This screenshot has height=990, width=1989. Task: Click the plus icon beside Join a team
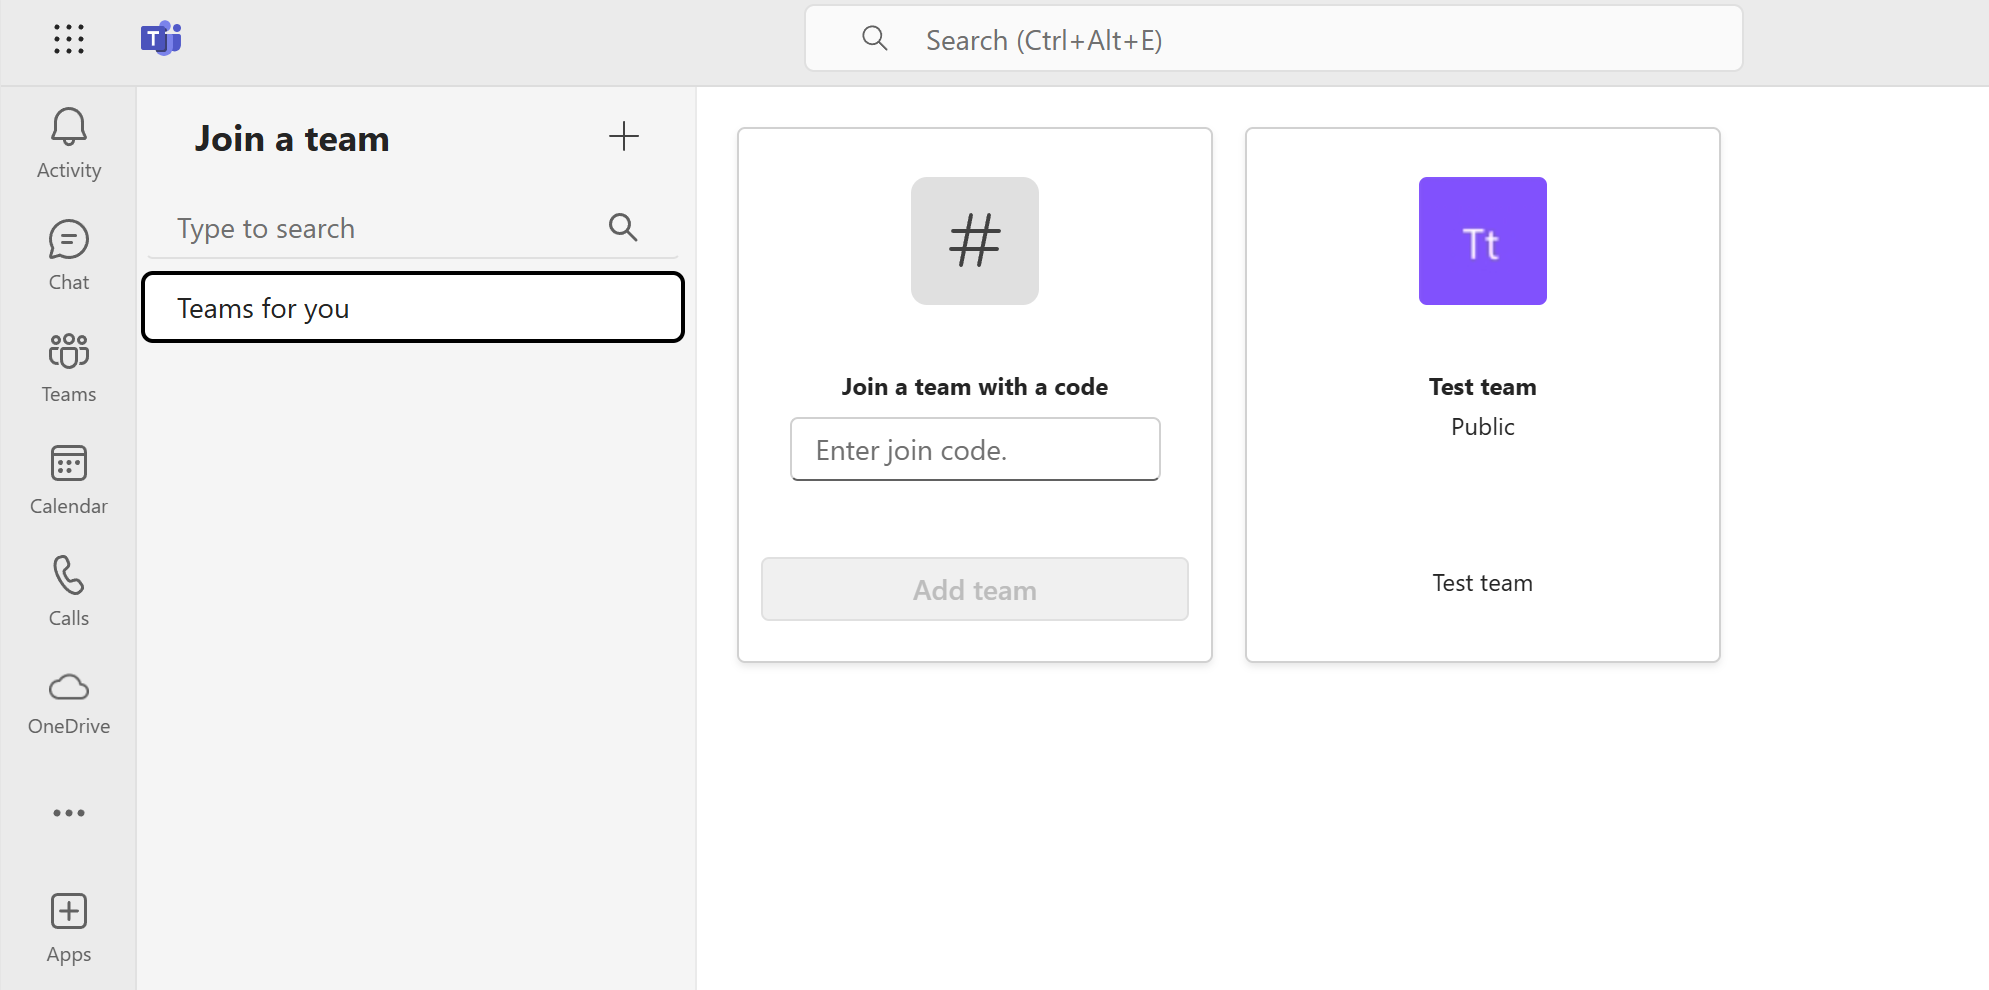point(624,136)
